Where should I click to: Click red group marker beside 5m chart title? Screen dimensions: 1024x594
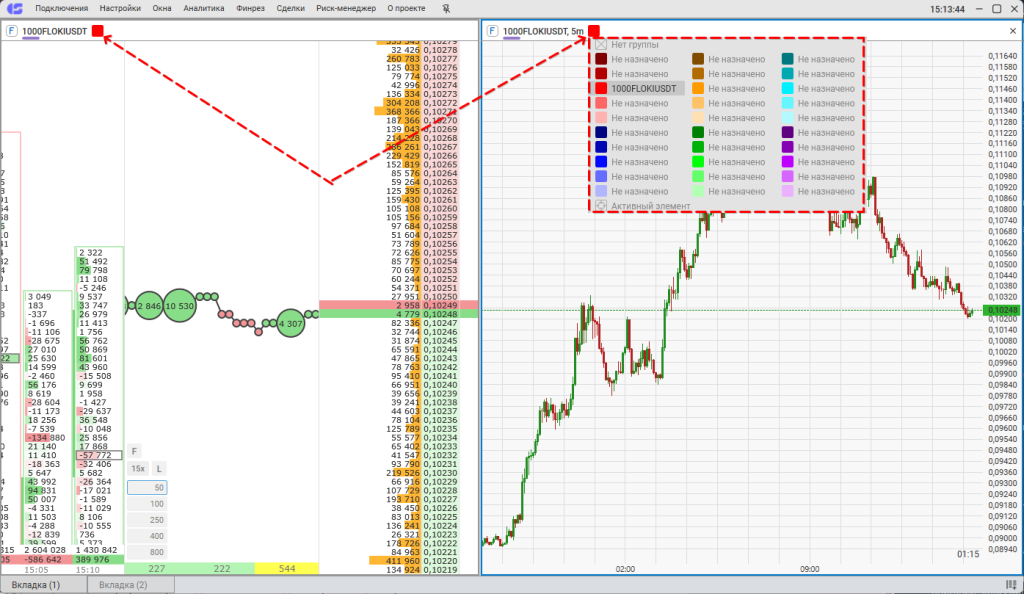point(594,31)
